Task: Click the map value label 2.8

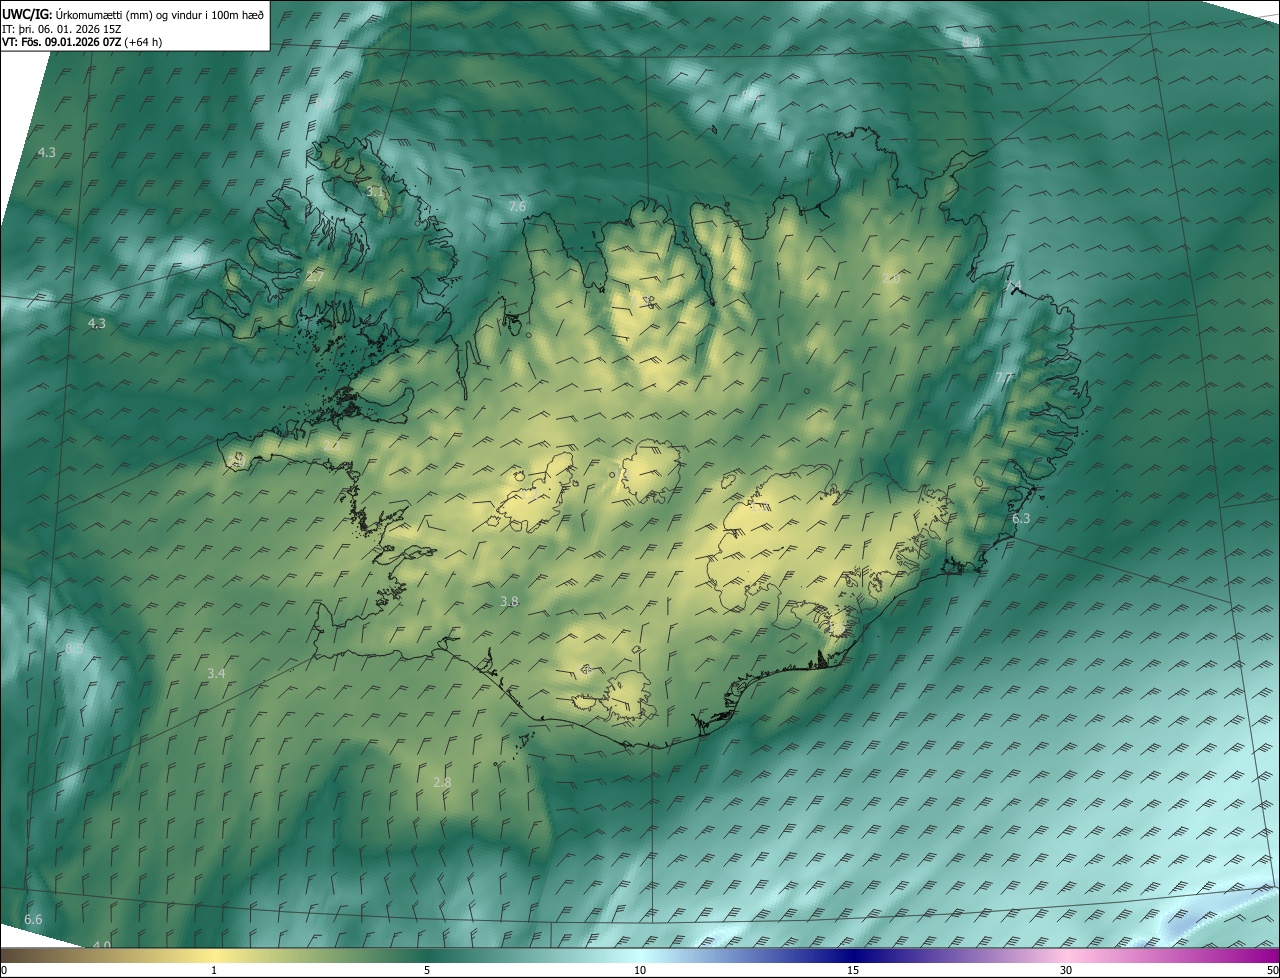Action: coord(442,782)
